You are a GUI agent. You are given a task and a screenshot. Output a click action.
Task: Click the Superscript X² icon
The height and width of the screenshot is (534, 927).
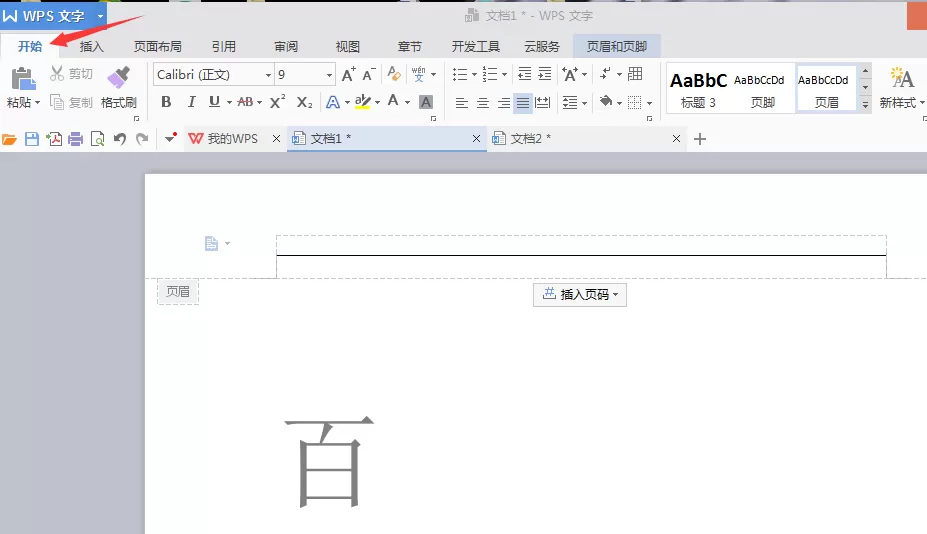(x=277, y=102)
